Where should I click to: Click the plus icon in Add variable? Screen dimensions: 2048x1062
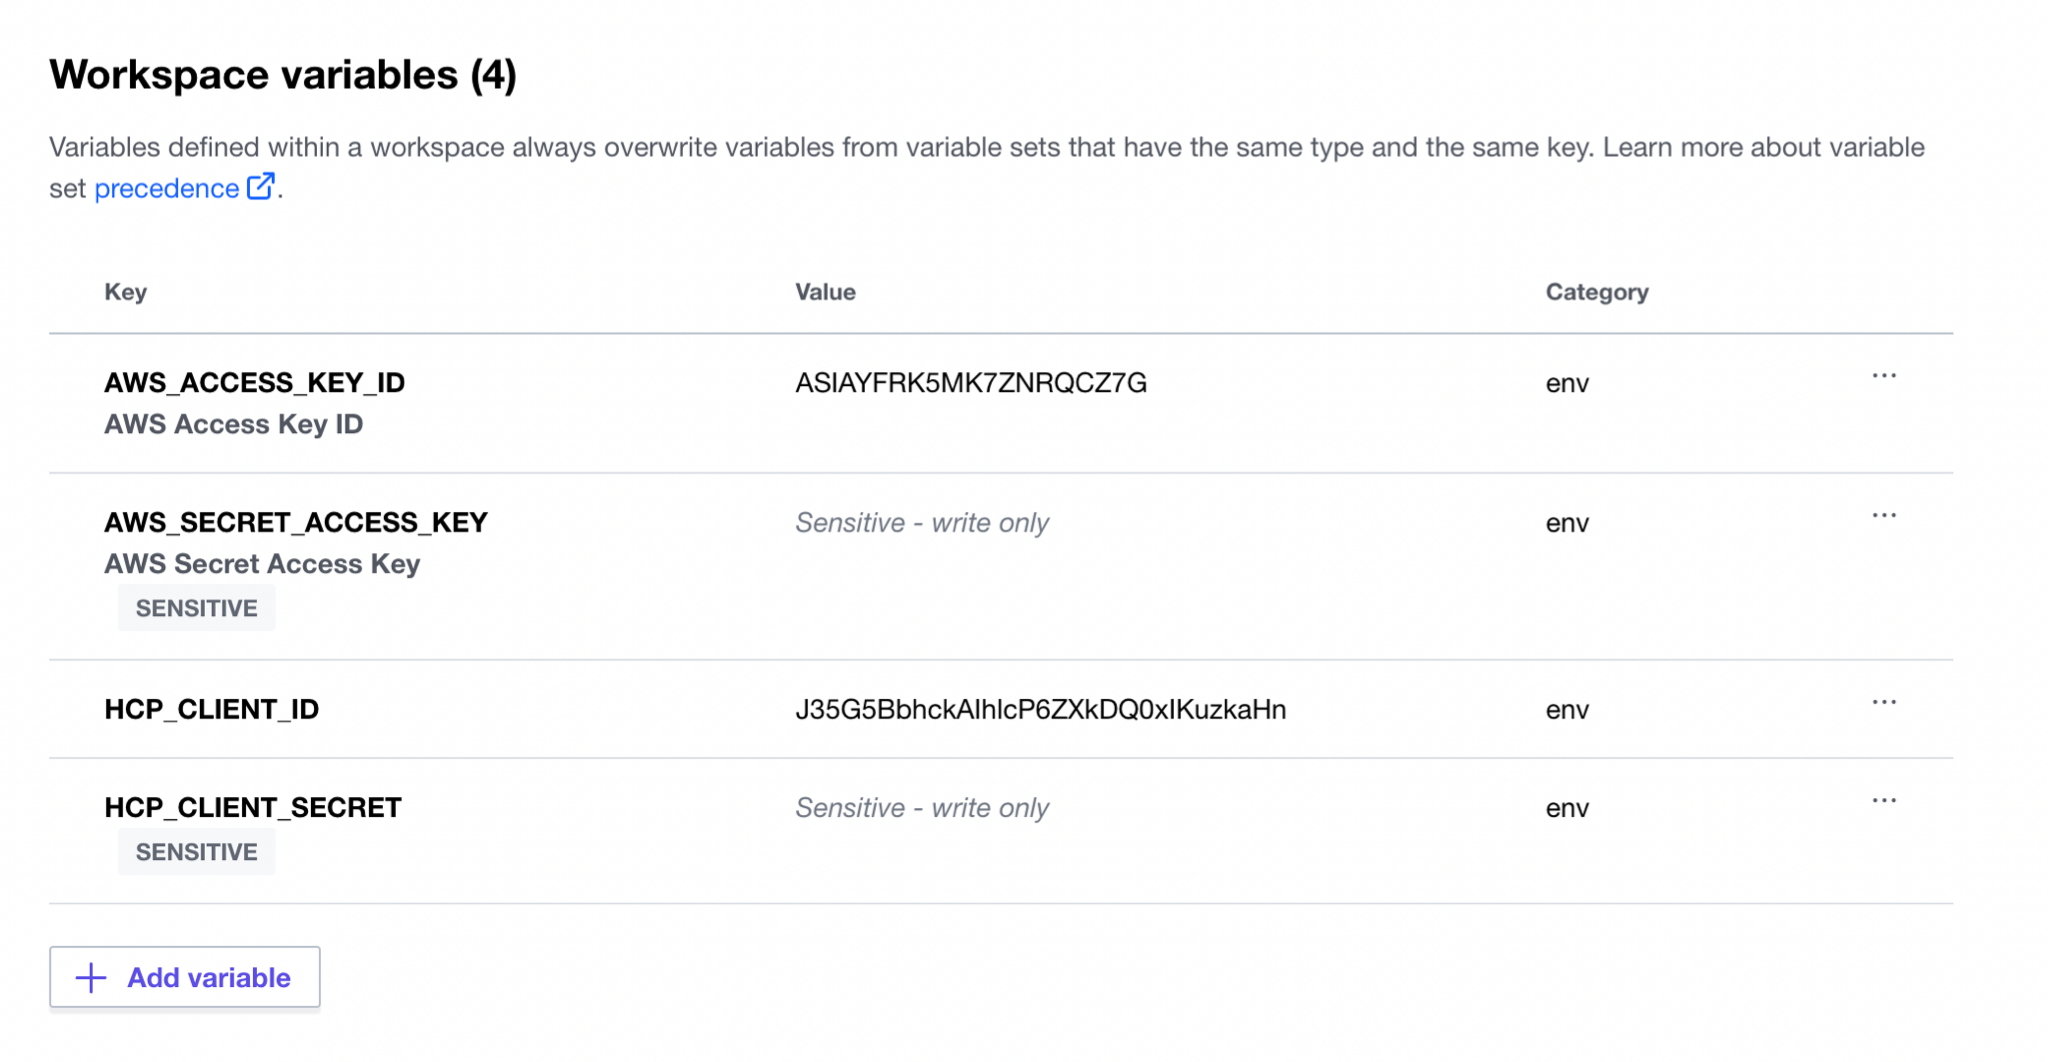click(x=91, y=978)
